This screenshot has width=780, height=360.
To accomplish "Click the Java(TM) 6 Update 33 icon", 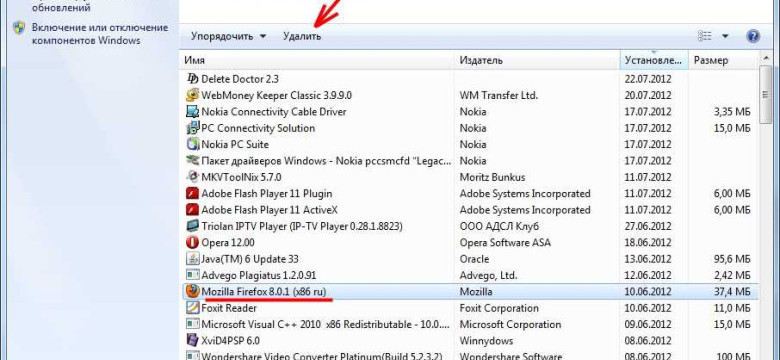I will click(192, 259).
